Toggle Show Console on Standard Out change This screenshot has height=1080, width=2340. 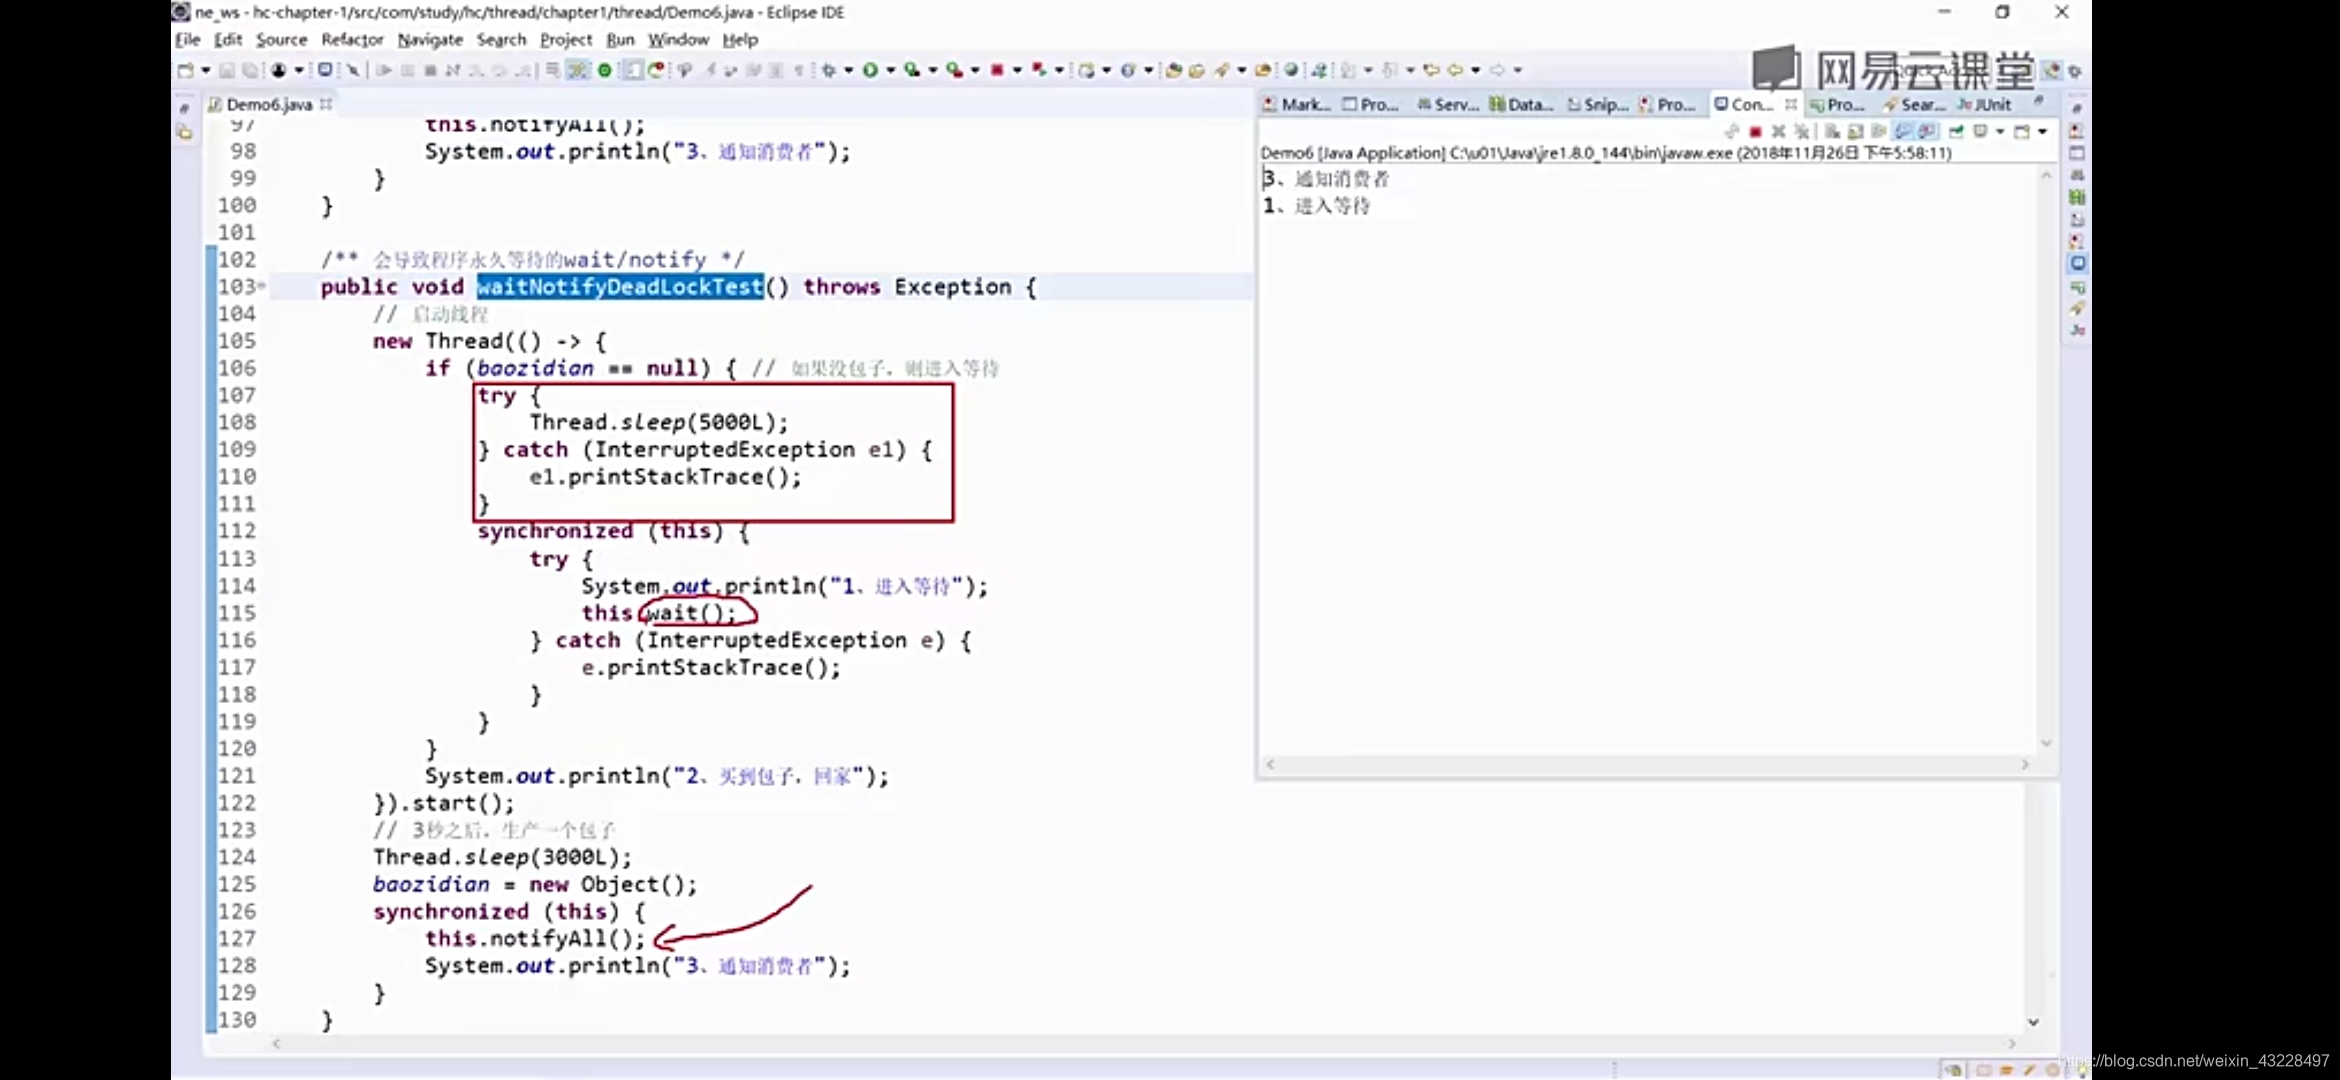[x=1903, y=132]
